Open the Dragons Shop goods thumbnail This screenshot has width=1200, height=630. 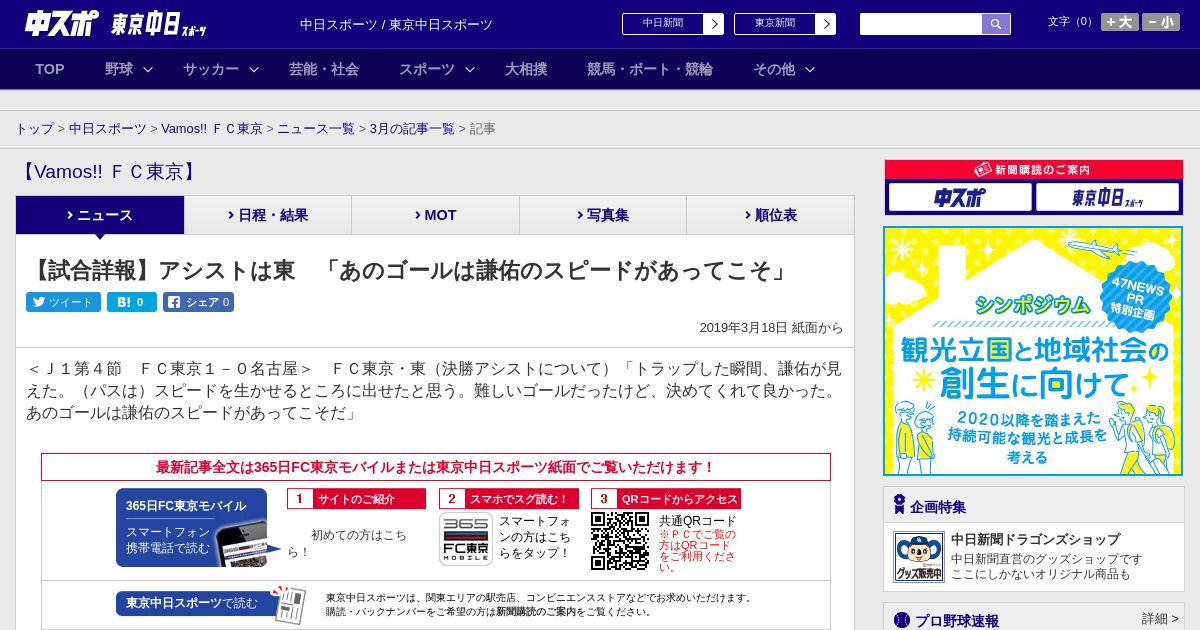point(918,557)
